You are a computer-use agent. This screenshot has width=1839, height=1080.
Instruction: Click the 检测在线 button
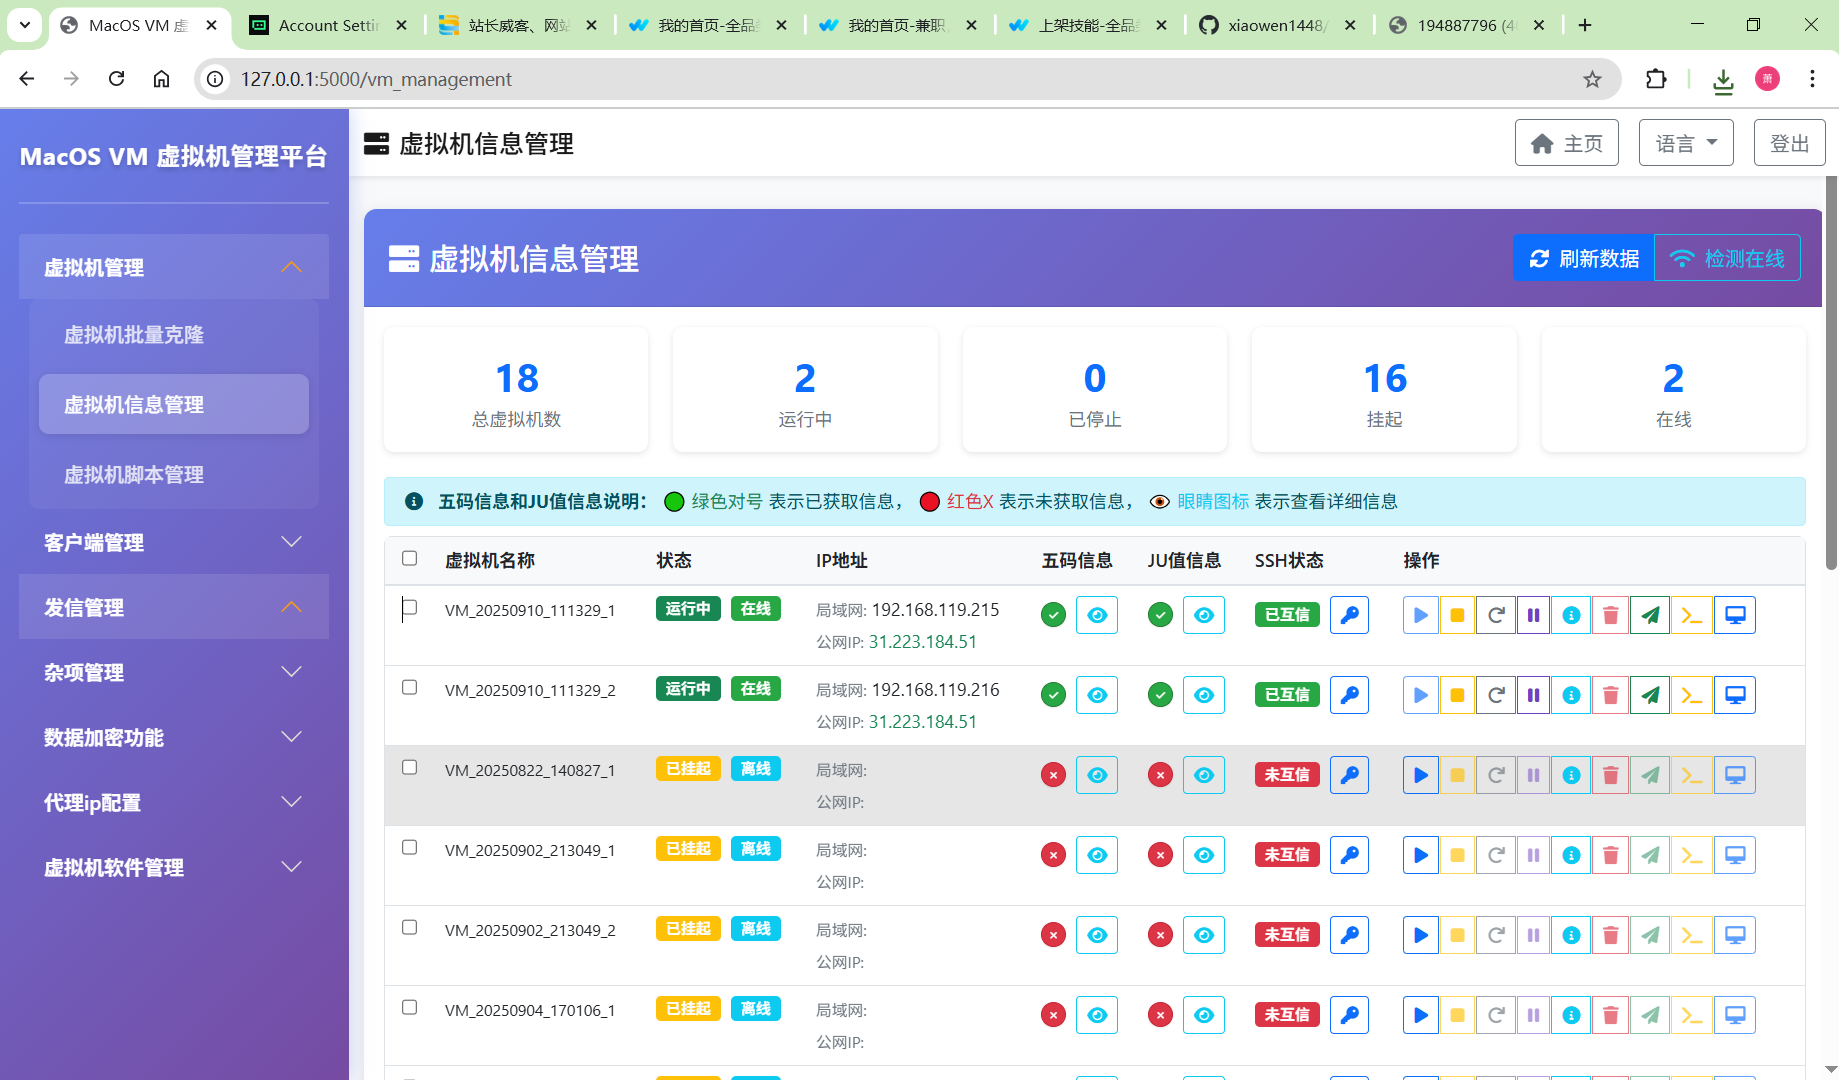(x=1727, y=259)
